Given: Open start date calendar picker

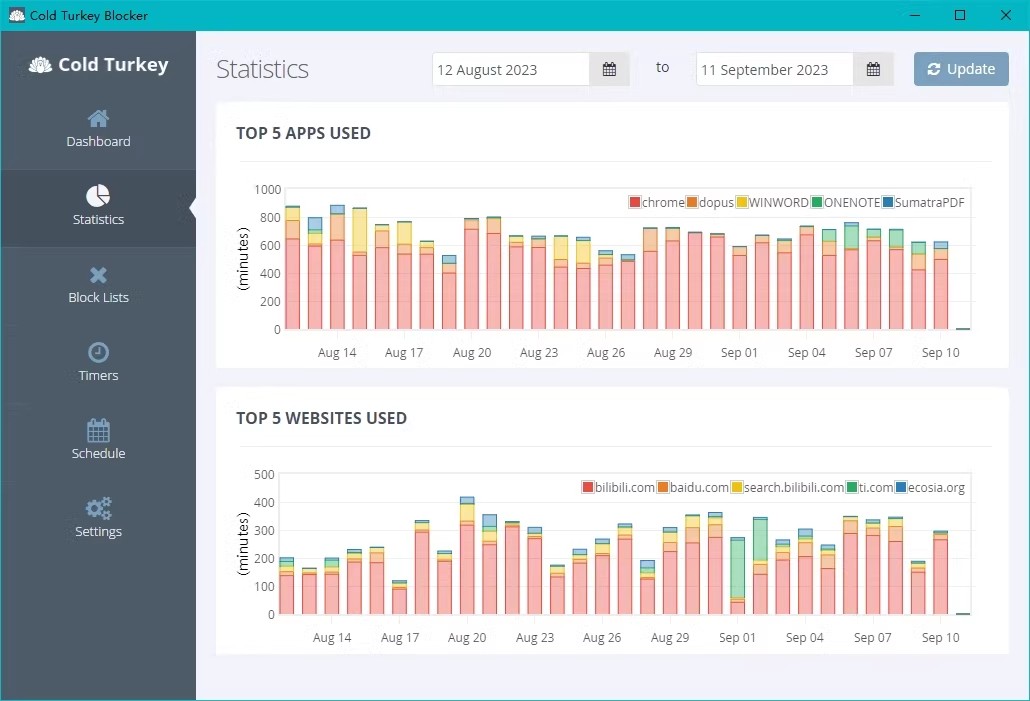Looking at the screenshot, I should click(x=609, y=69).
